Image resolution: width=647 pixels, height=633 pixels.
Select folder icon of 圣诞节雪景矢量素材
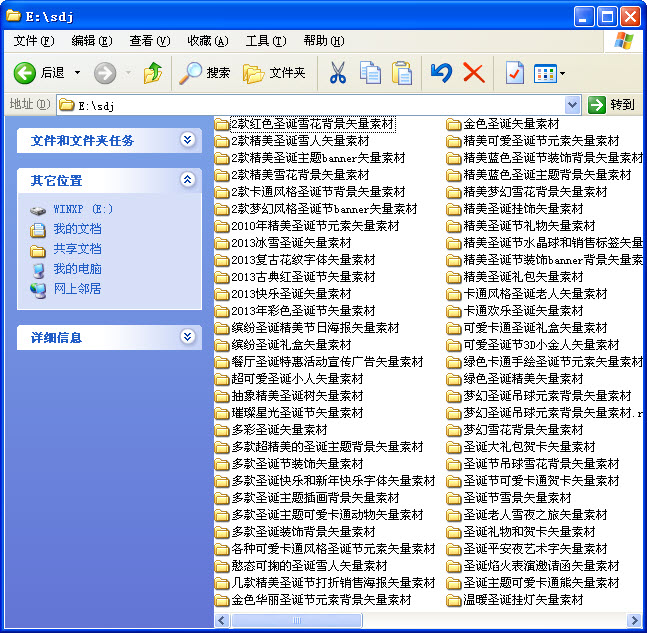click(454, 498)
